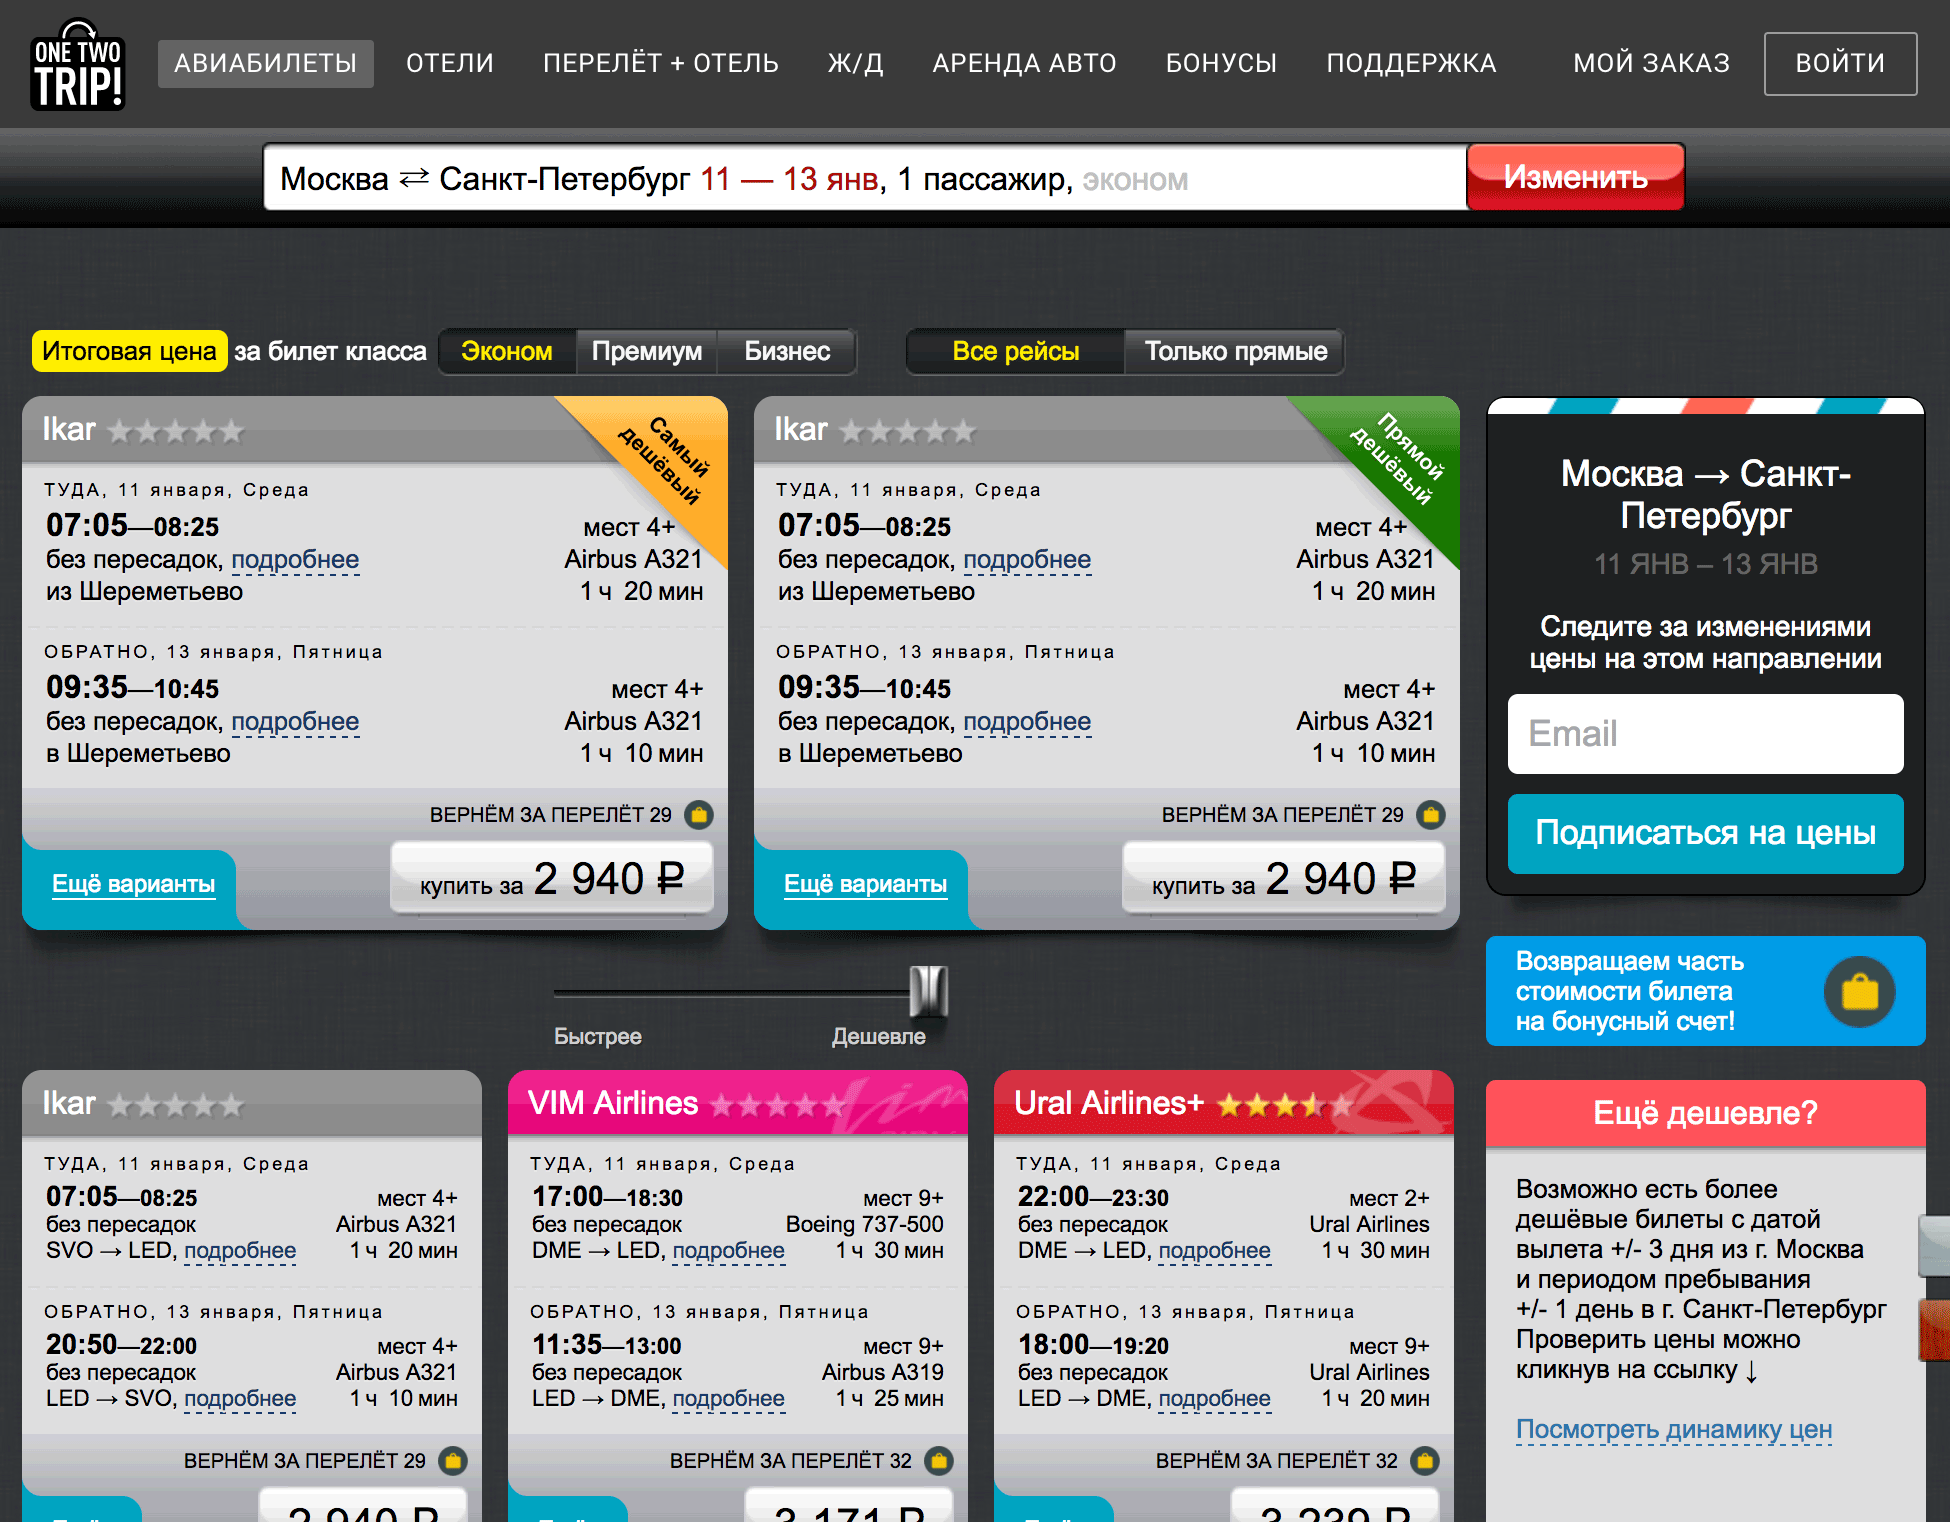Open Ж/Д trains section
The height and width of the screenshot is (1522, 1950).
click(x=856, y=63)
